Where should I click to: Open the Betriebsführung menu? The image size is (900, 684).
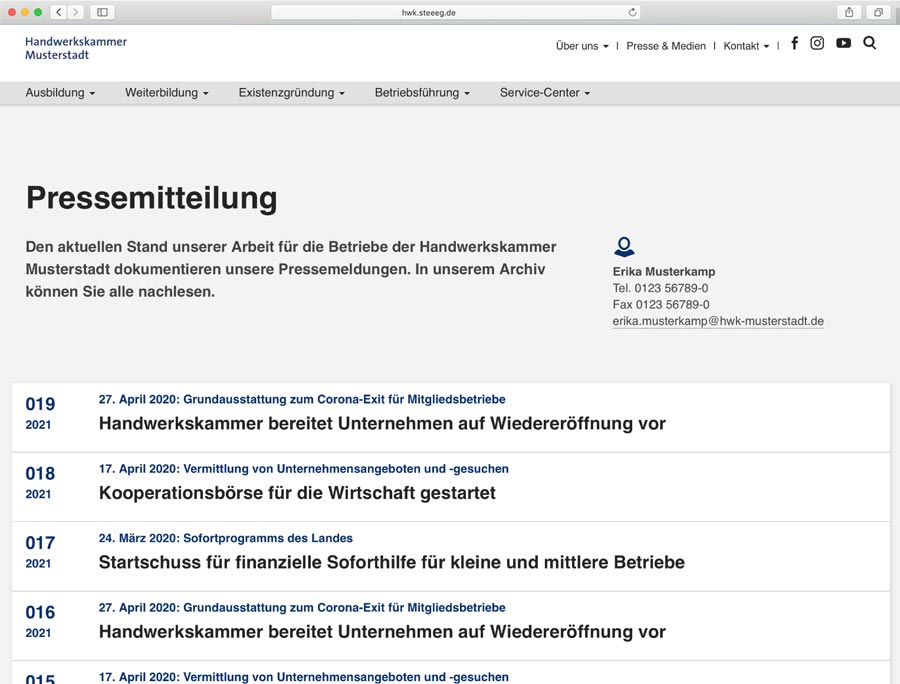click(x=422, y=93)
